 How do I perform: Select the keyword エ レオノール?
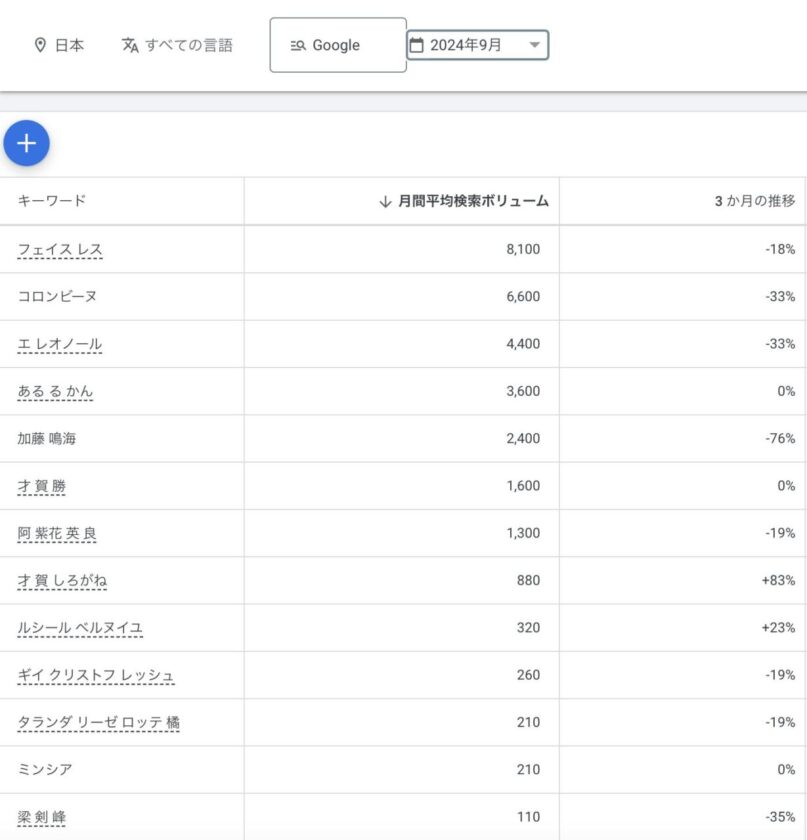point(60,343)
